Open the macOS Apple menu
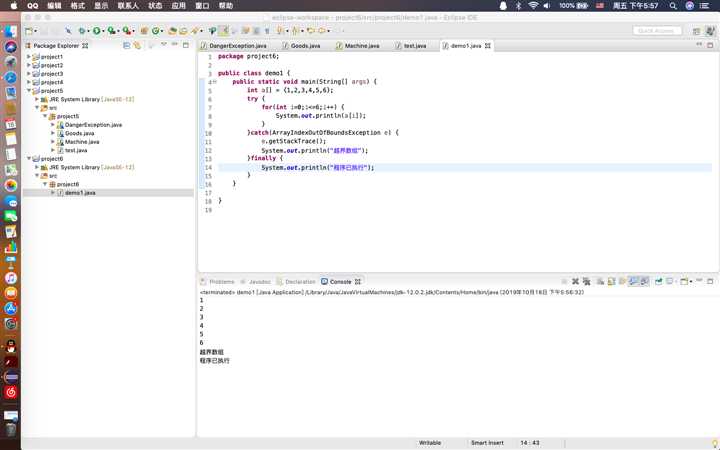Image resolution: width=720 pixels, height=450 pixels. point(14,6)
